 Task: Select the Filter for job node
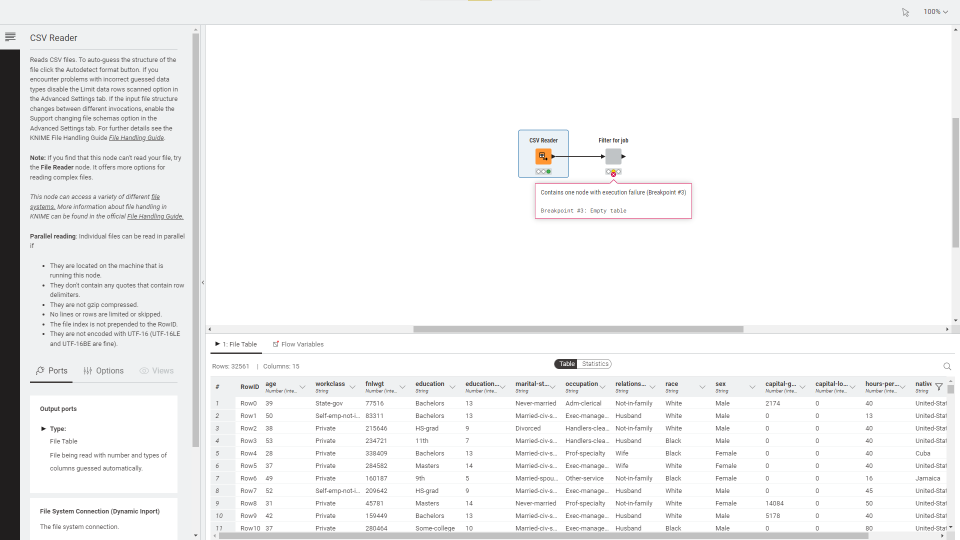(613, 156)
